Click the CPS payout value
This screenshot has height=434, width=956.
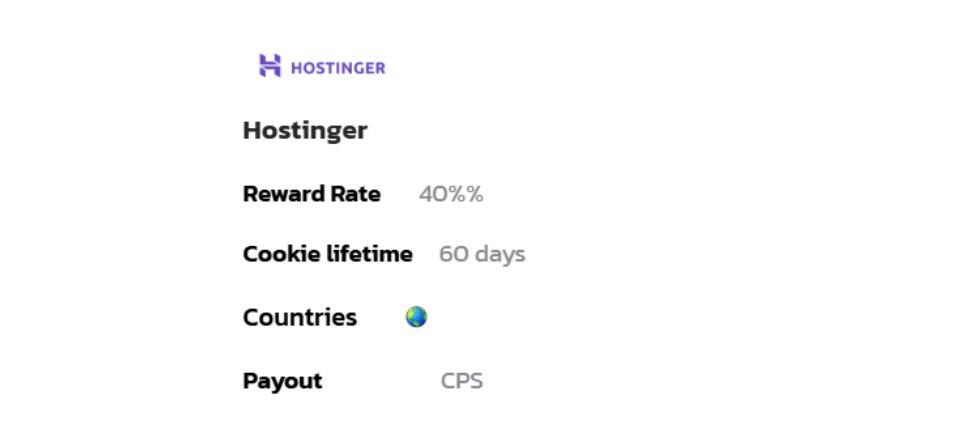[x=462, y=381]
